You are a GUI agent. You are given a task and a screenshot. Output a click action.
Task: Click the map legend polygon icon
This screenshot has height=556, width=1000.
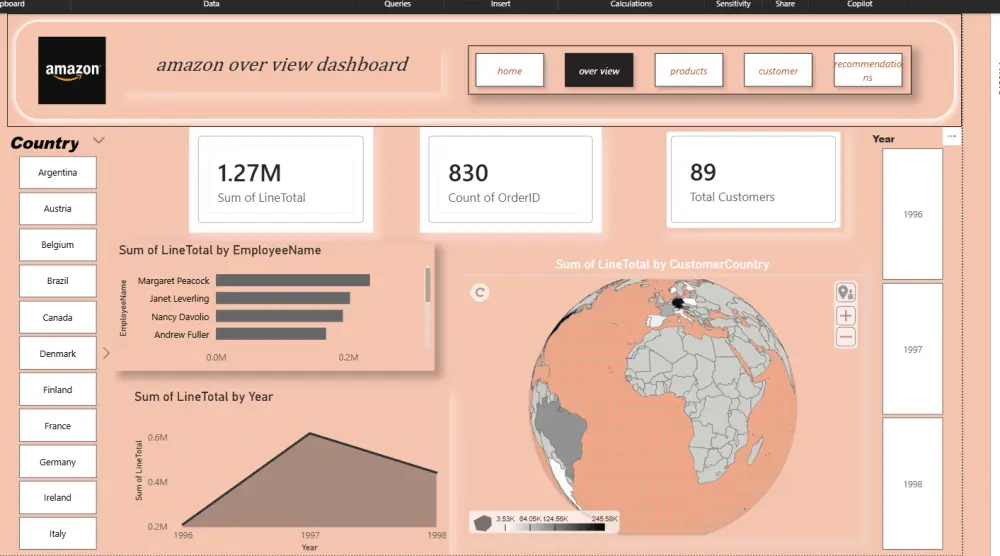point(483,523)
